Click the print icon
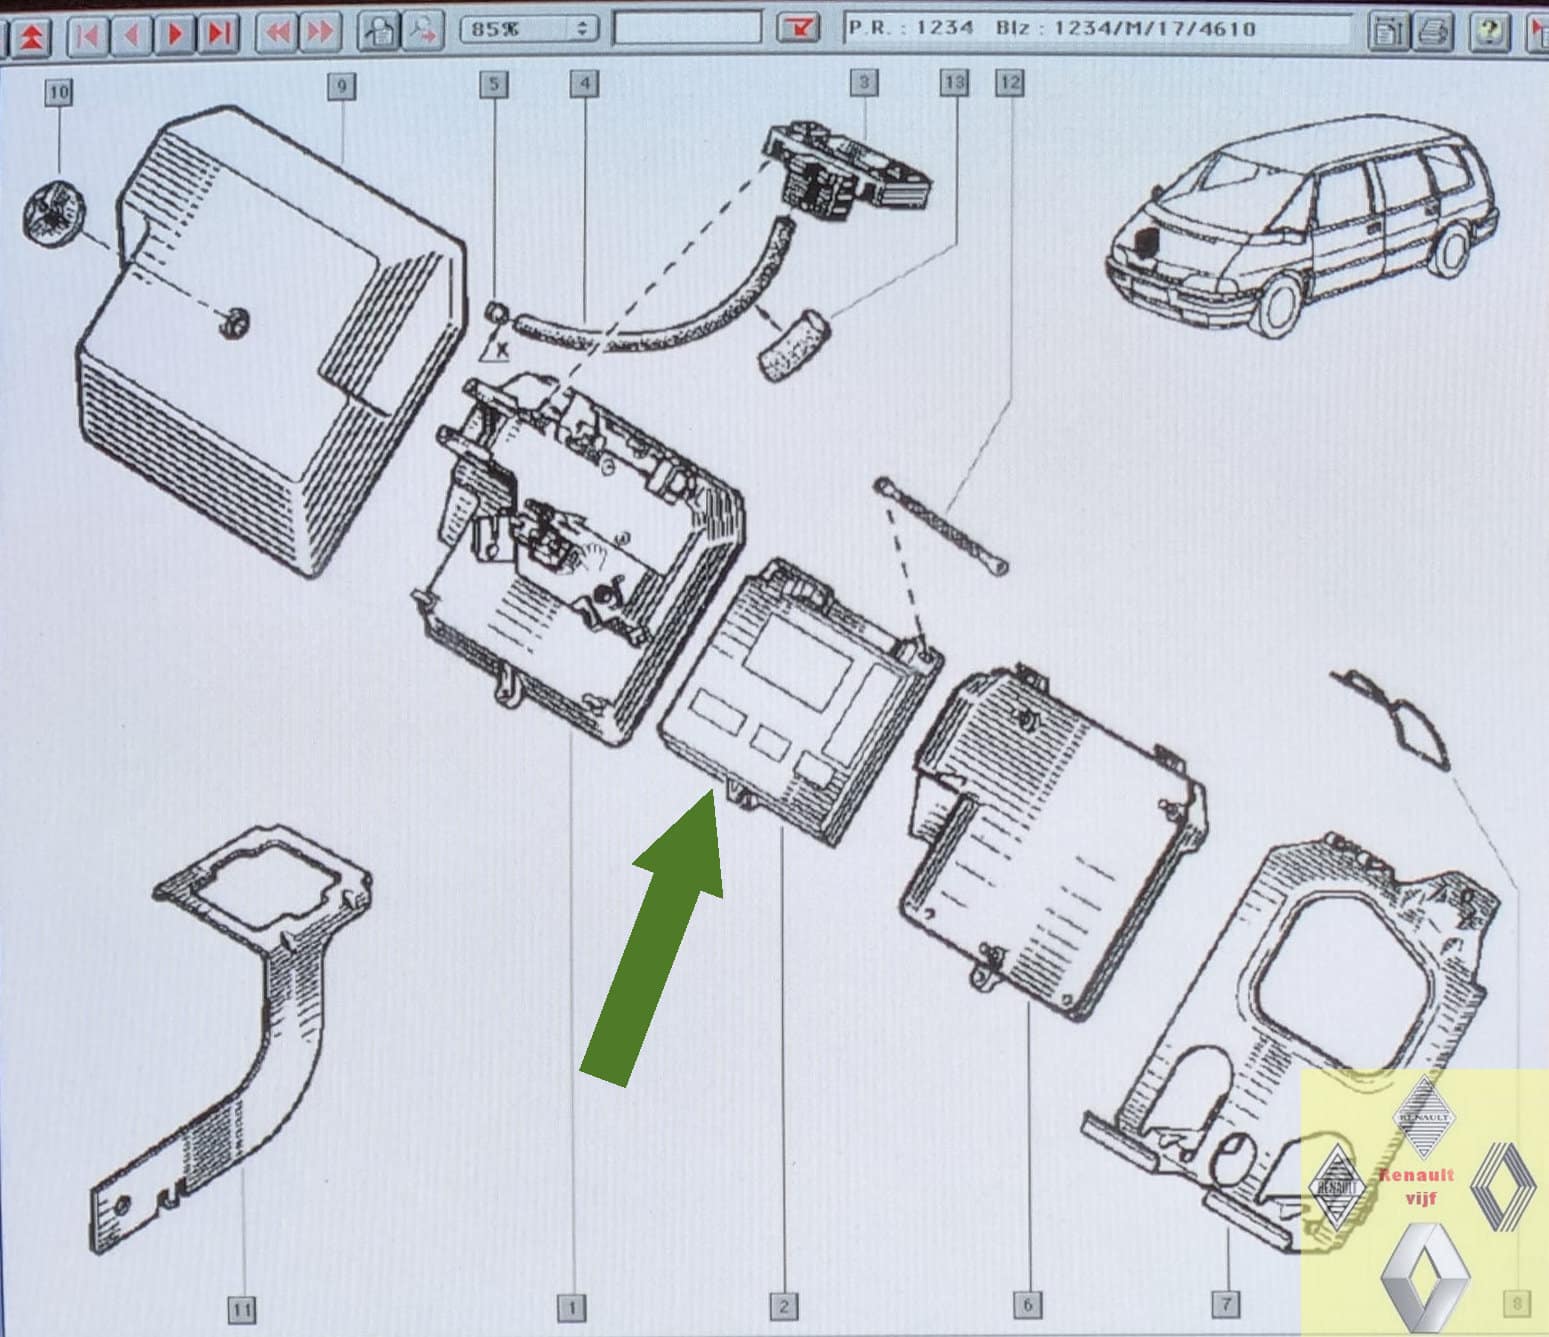The height and width of the screenshot is (1337, 1549). click(x=1434, y=32)
